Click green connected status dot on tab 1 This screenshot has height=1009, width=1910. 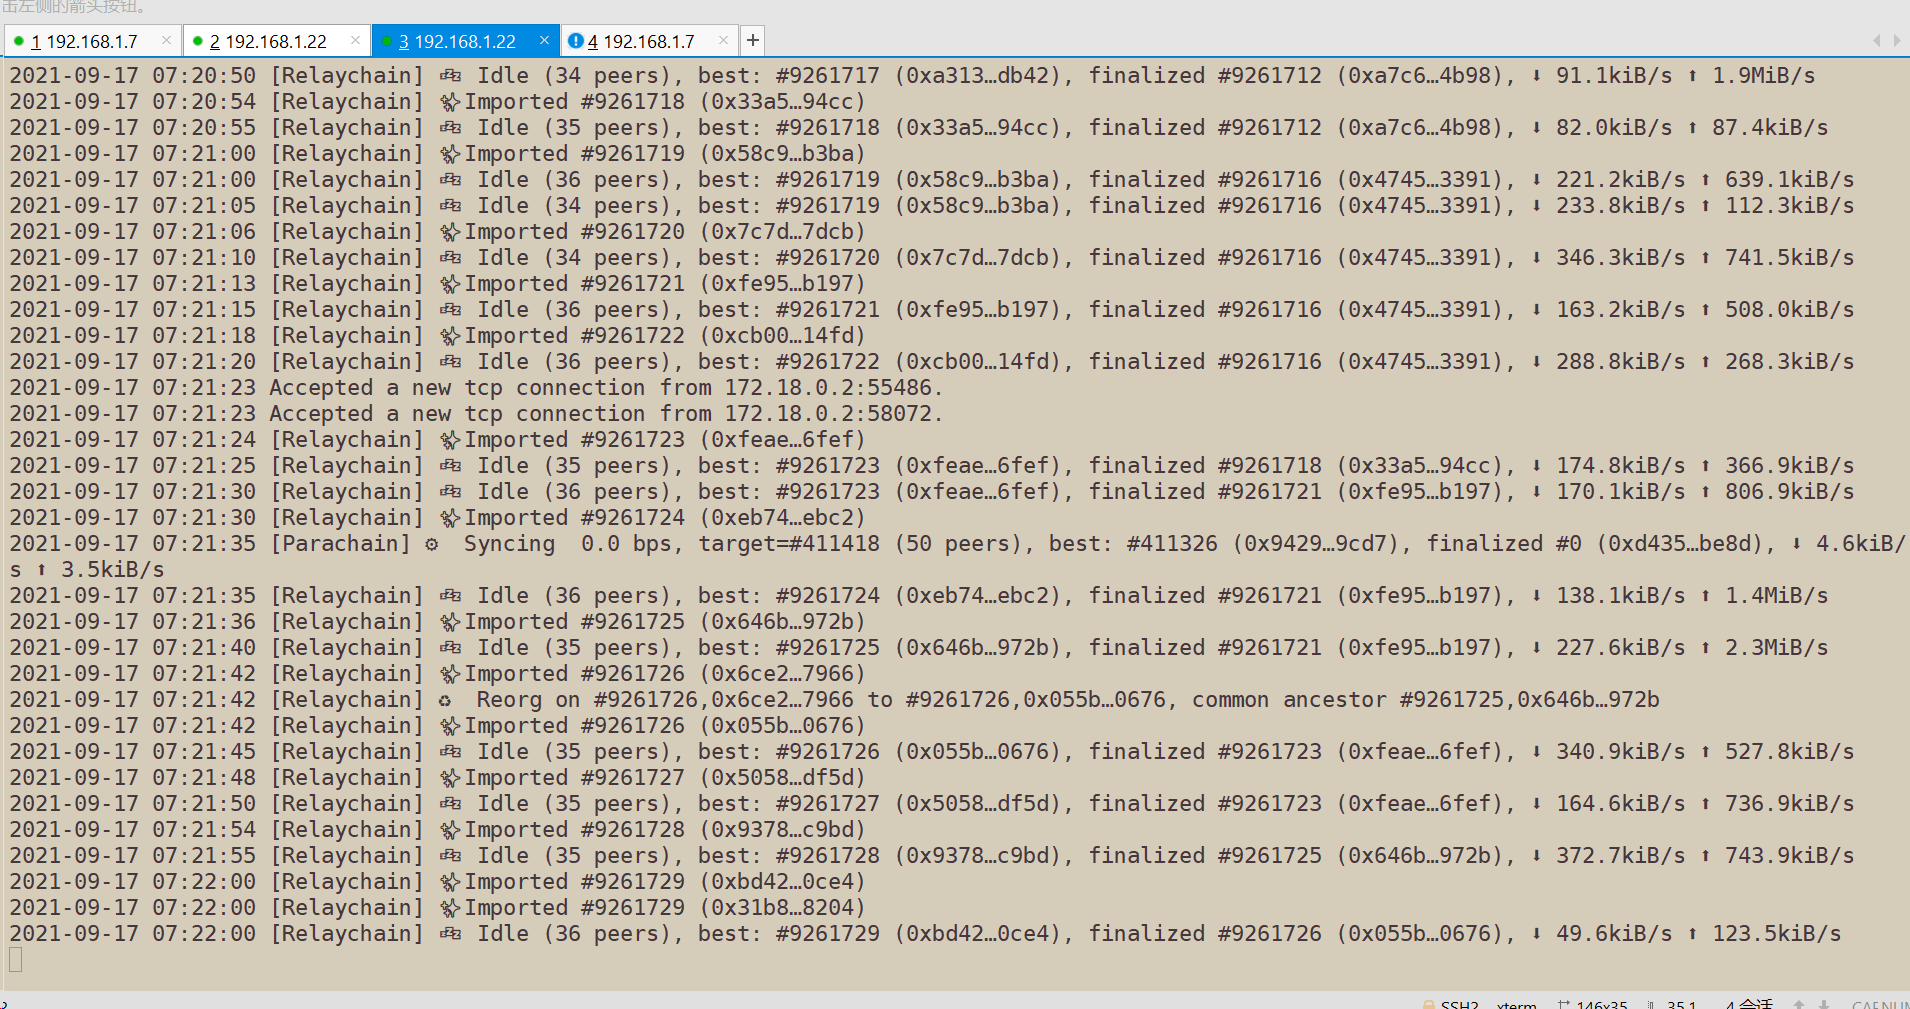(19, 41)
